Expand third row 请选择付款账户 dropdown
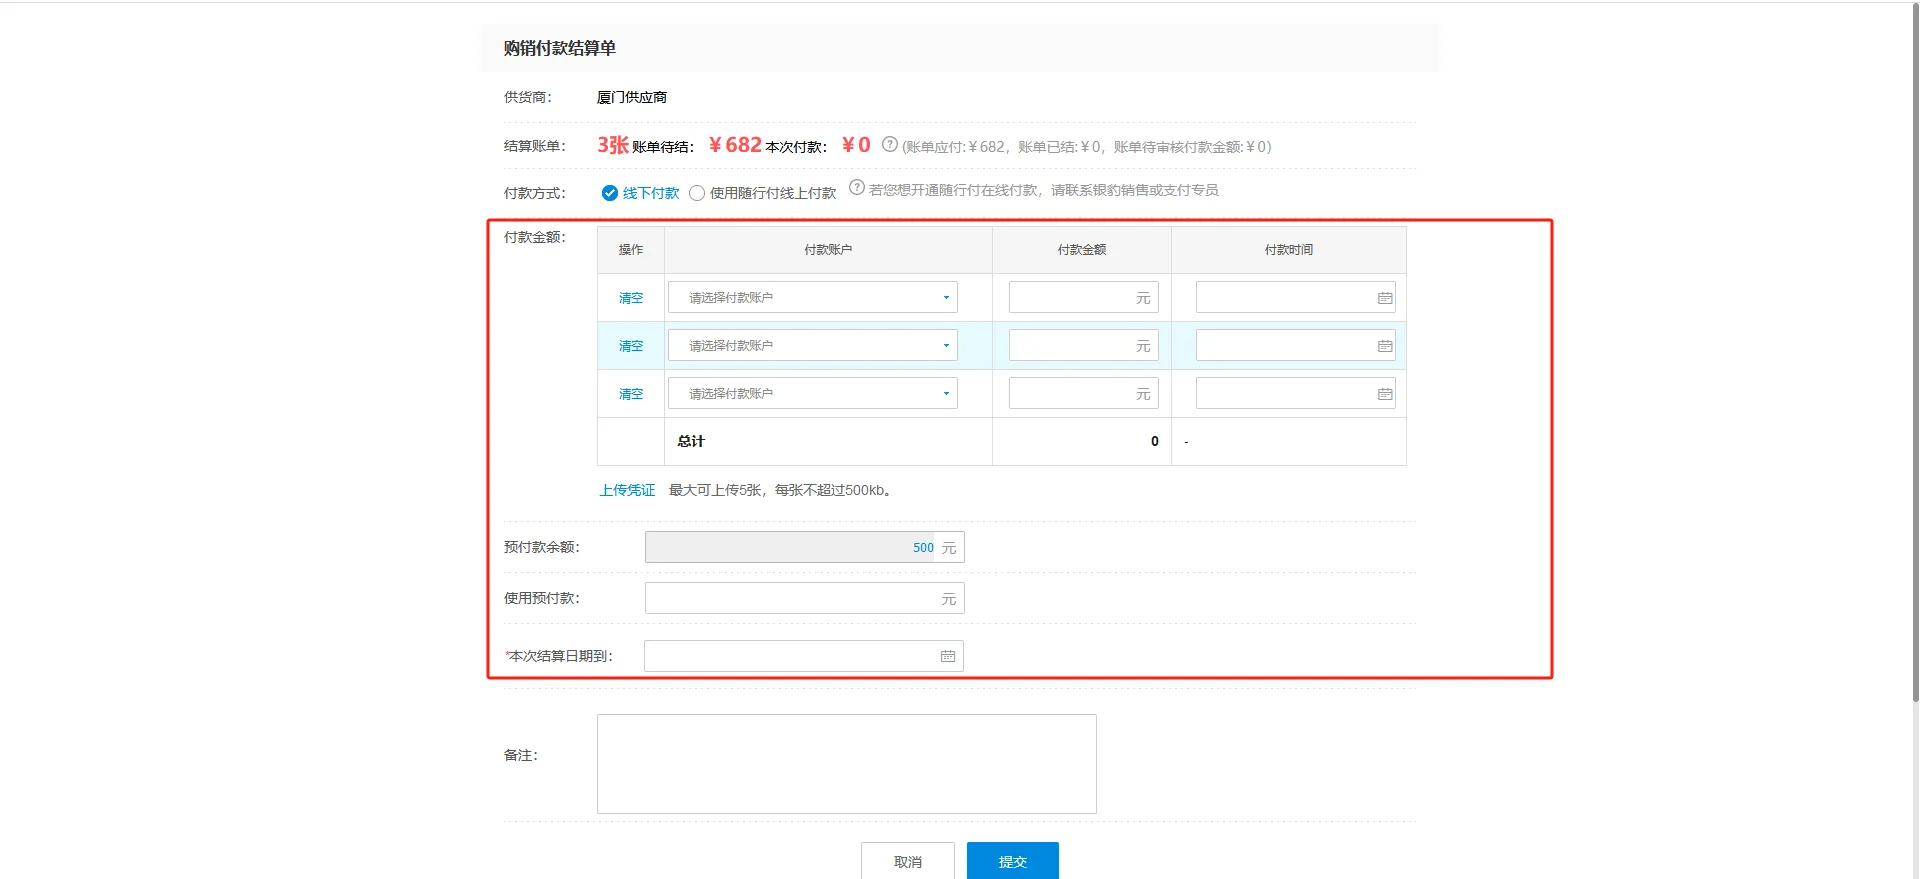The width and height of the screenshot is (1920, 879). [812, 394]
